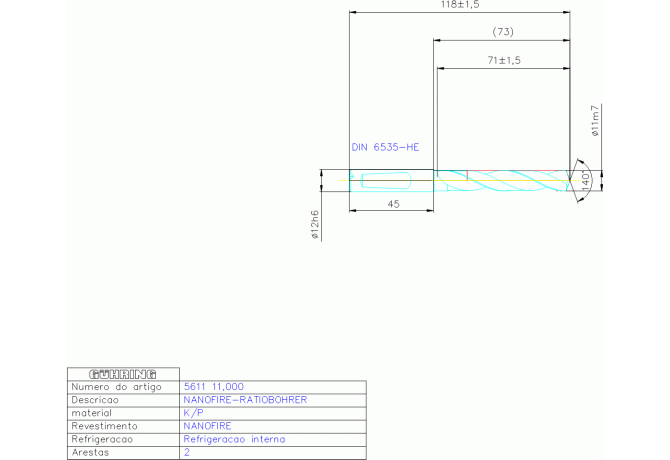Select the 140° point angle annotation

click(x=586, y=181)
